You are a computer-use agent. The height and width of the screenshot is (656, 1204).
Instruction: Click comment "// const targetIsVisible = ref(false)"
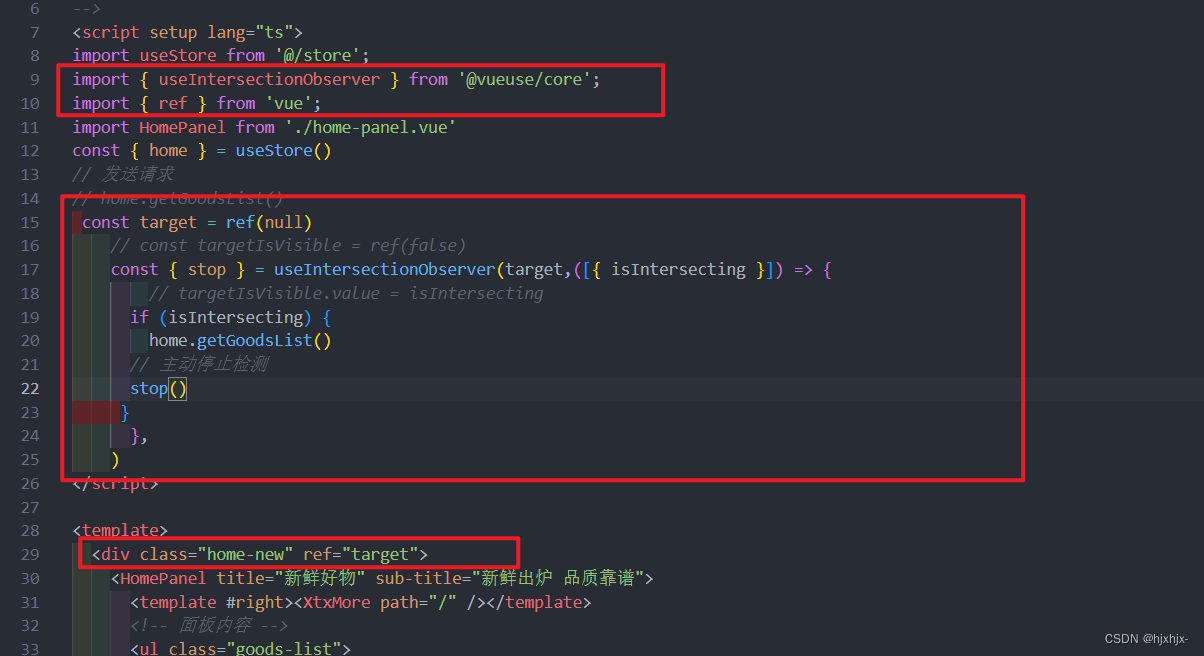coord(289,246)
